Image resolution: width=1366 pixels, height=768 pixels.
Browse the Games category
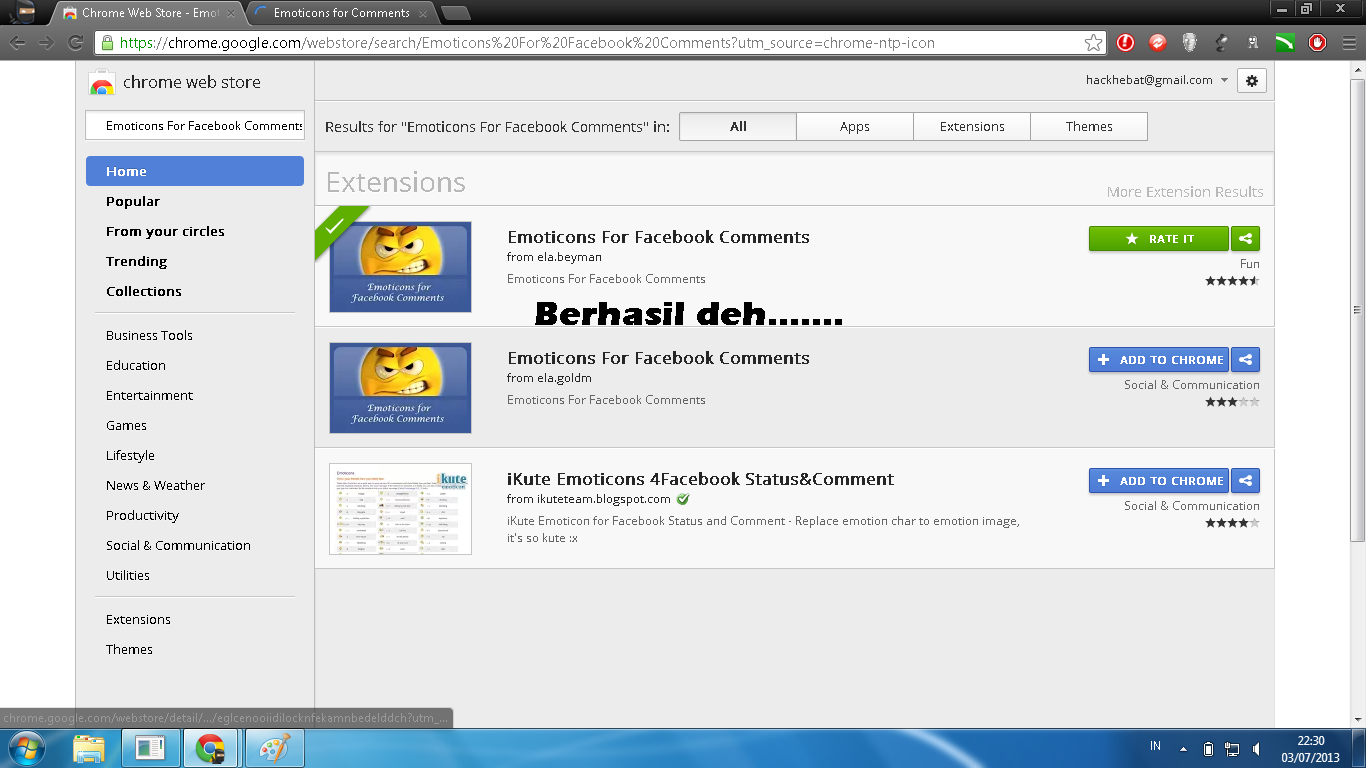click(126, 425)
